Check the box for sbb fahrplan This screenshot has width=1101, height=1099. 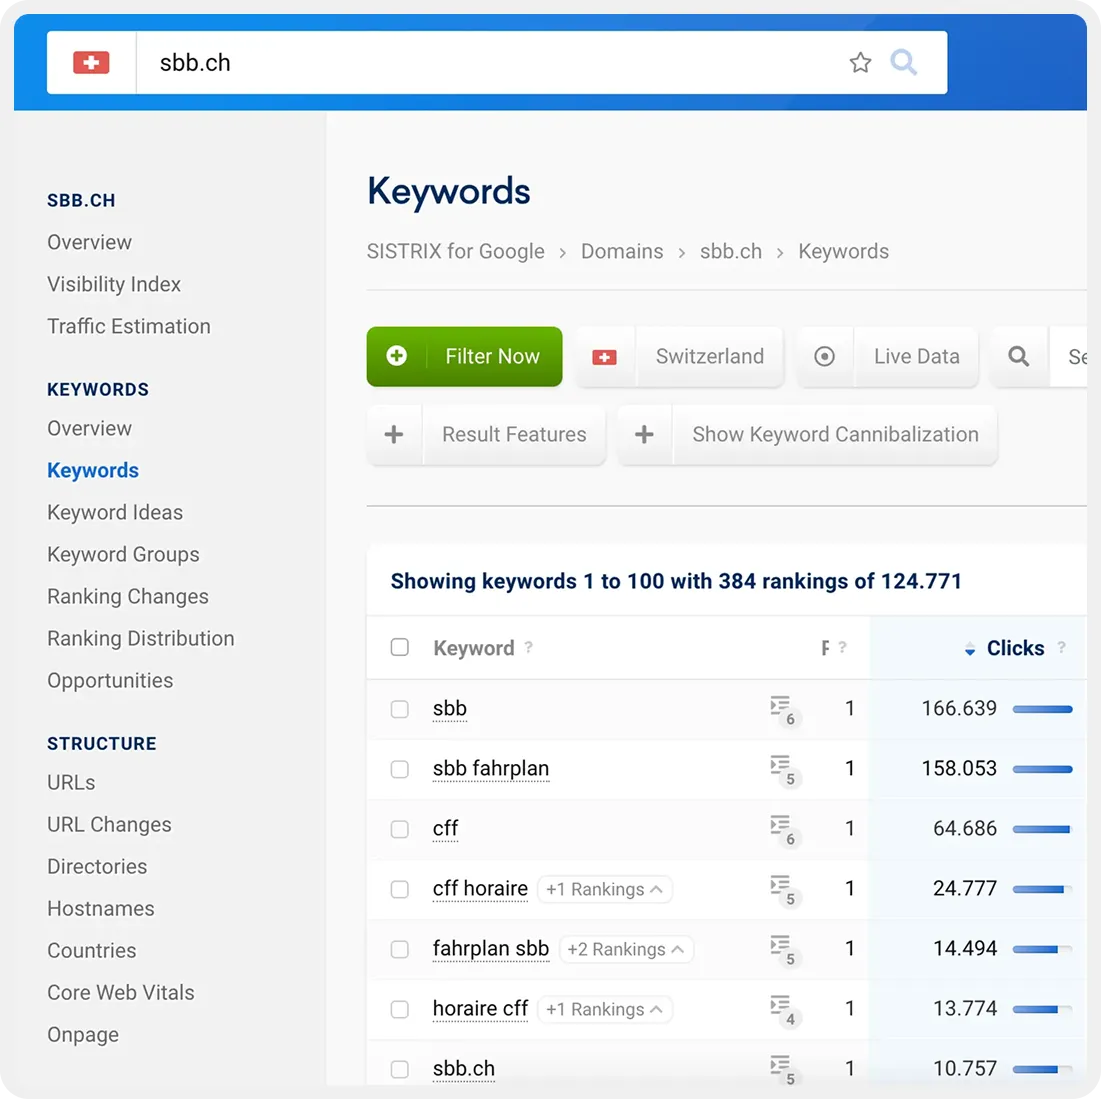pyautogui.click(x=400, y=769)
